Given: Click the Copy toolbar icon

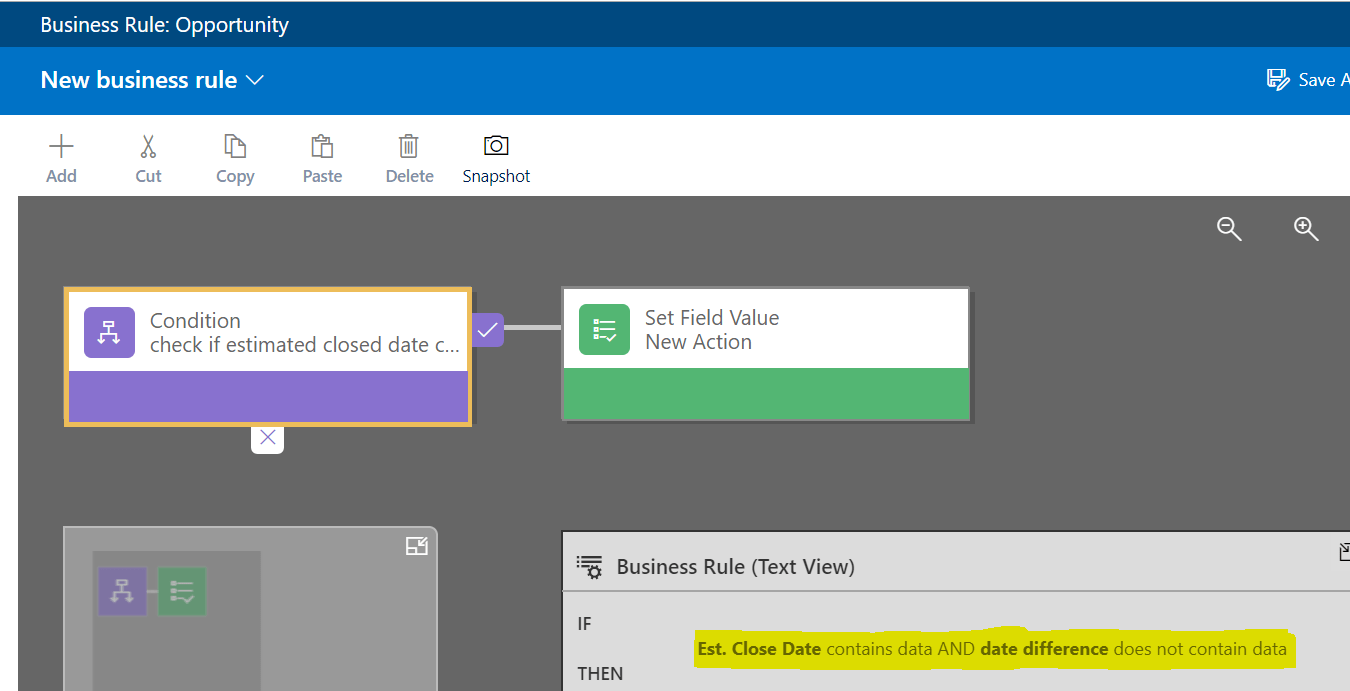Looking at the screenshot, I should pos(235,147).
